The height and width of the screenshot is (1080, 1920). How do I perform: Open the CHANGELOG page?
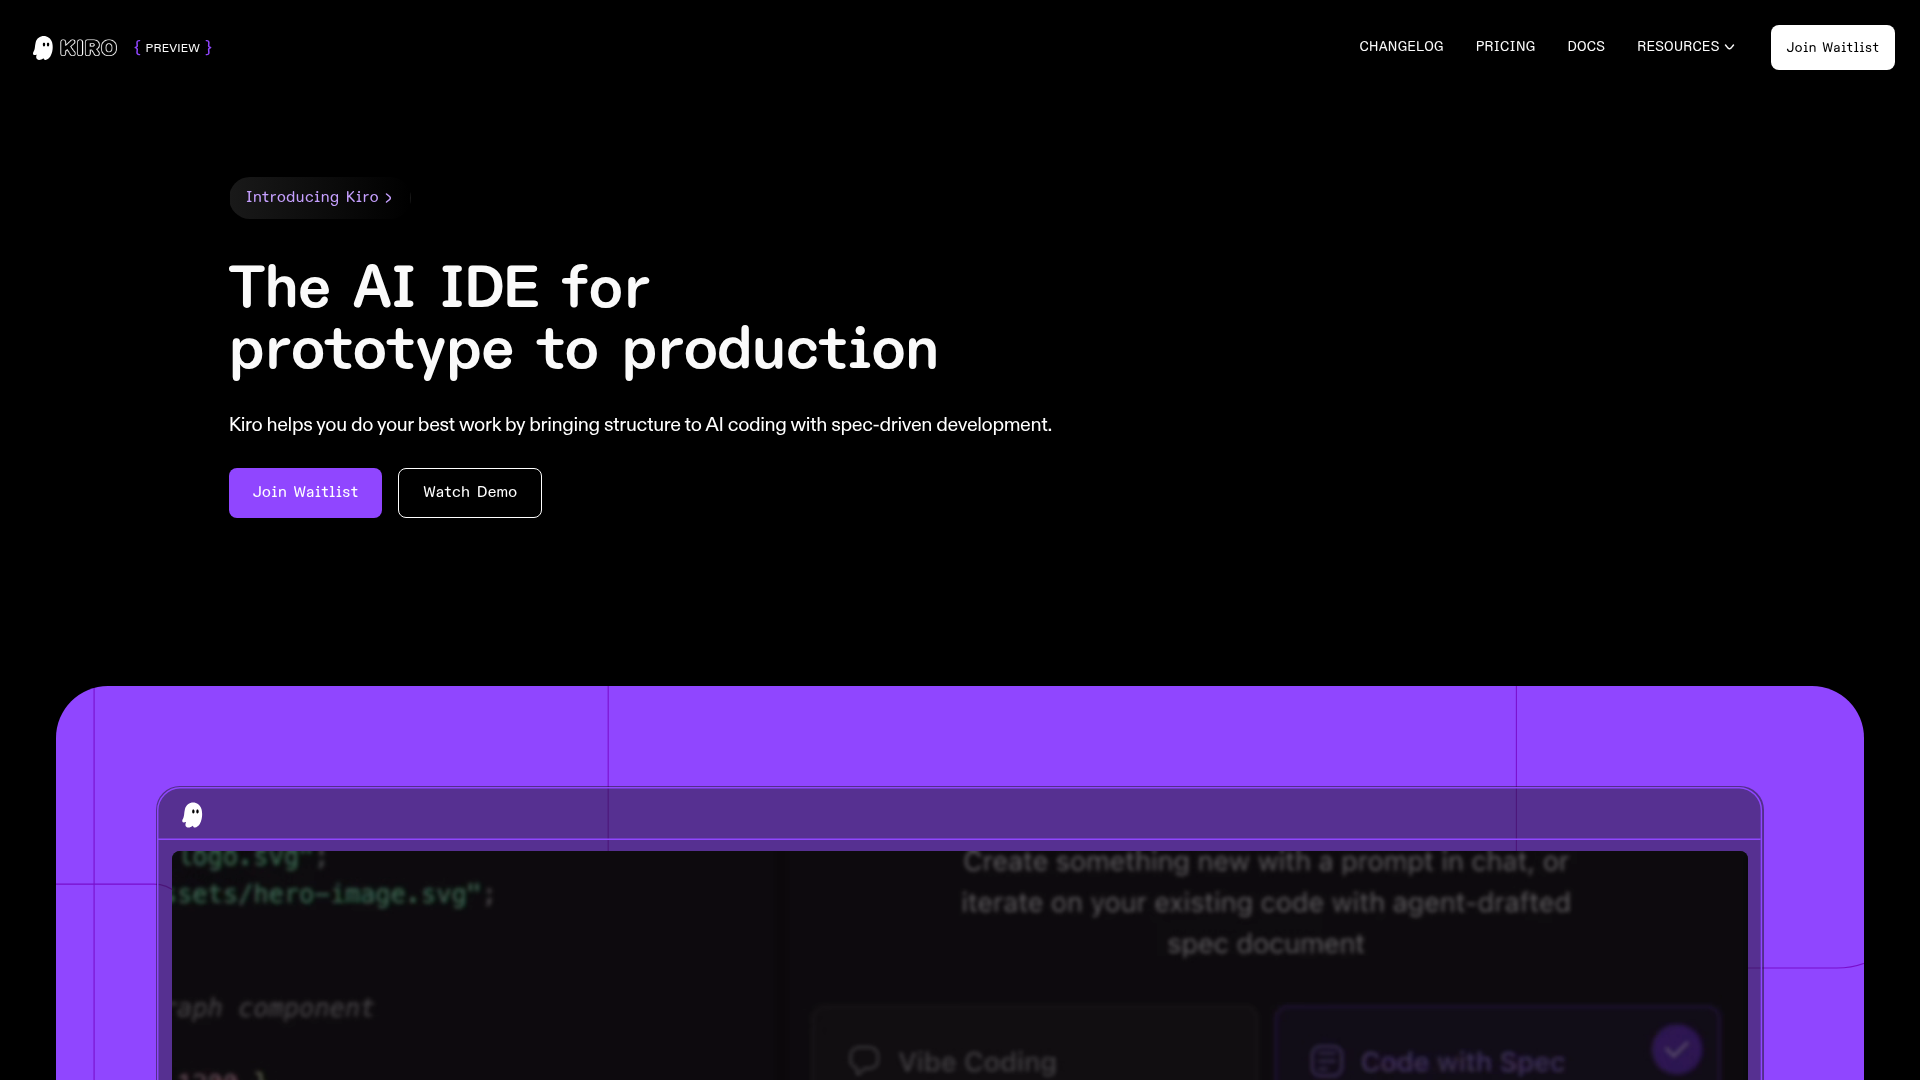(x=1400, y=47)
